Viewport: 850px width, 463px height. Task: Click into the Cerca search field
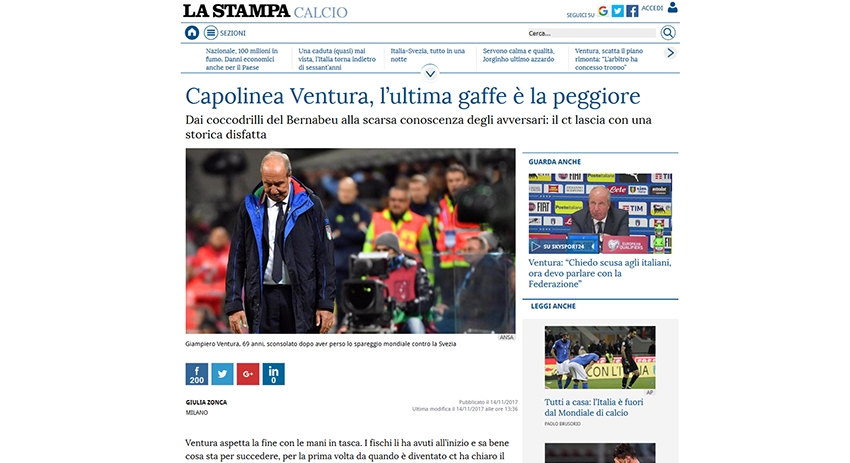point(591,33)
